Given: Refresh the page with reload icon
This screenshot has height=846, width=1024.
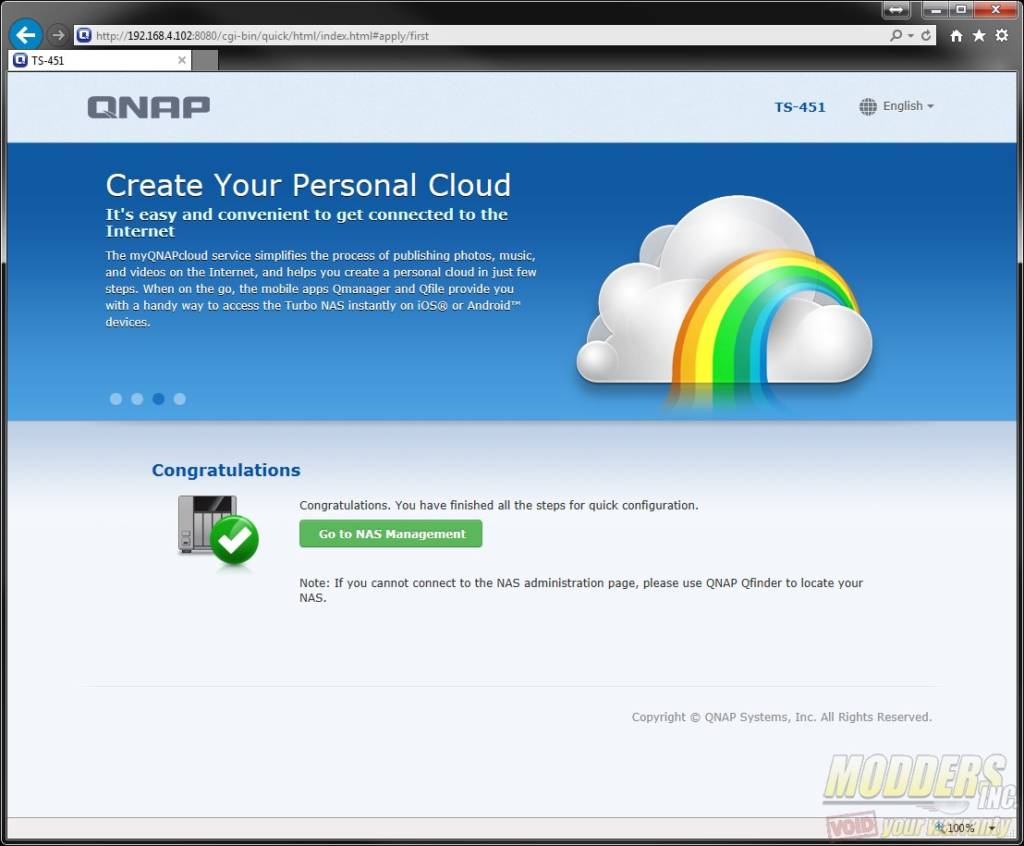Looking at the screenshot, I should [x=926, y=35].
